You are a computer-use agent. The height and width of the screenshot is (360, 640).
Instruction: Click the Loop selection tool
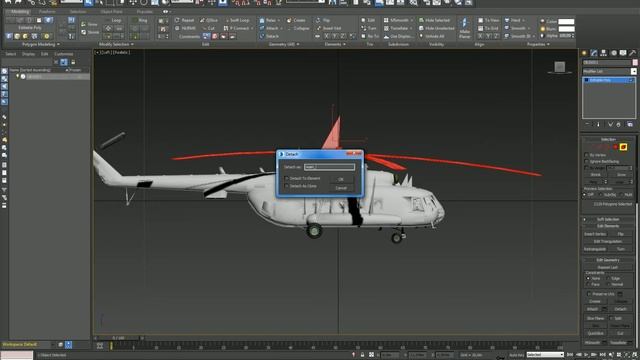pos(113,20)
